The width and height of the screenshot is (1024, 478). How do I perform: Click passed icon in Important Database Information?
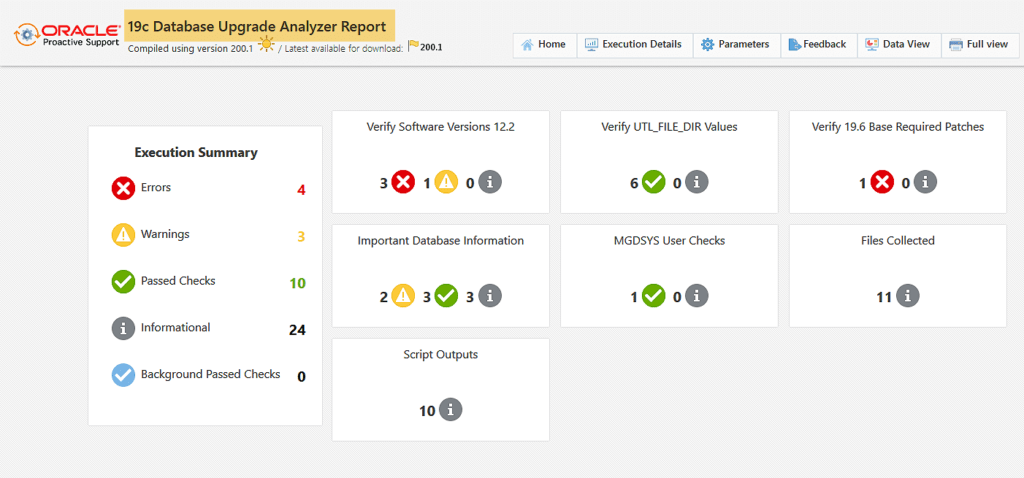pyautogui.click(x=447, y=296)
